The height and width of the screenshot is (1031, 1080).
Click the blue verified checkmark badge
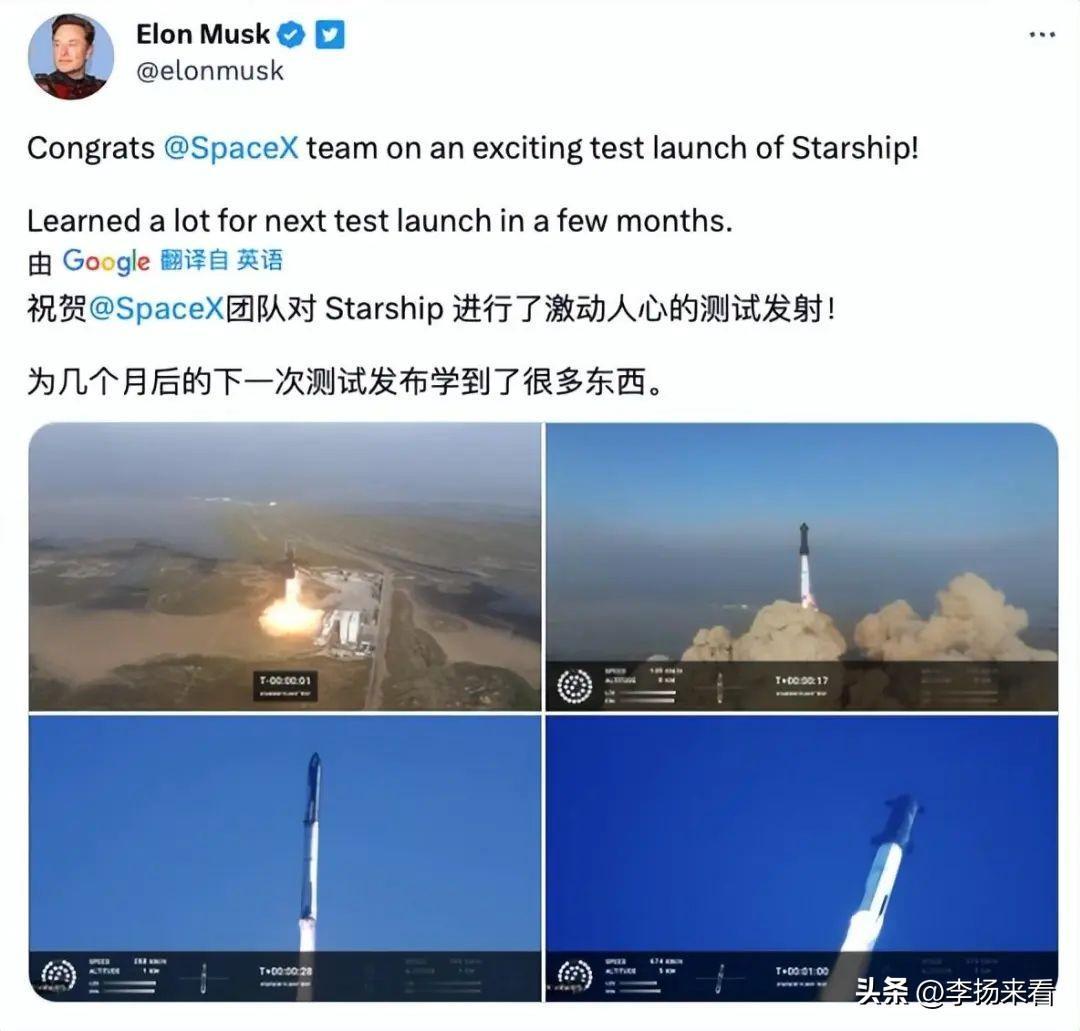pos(291,34)
